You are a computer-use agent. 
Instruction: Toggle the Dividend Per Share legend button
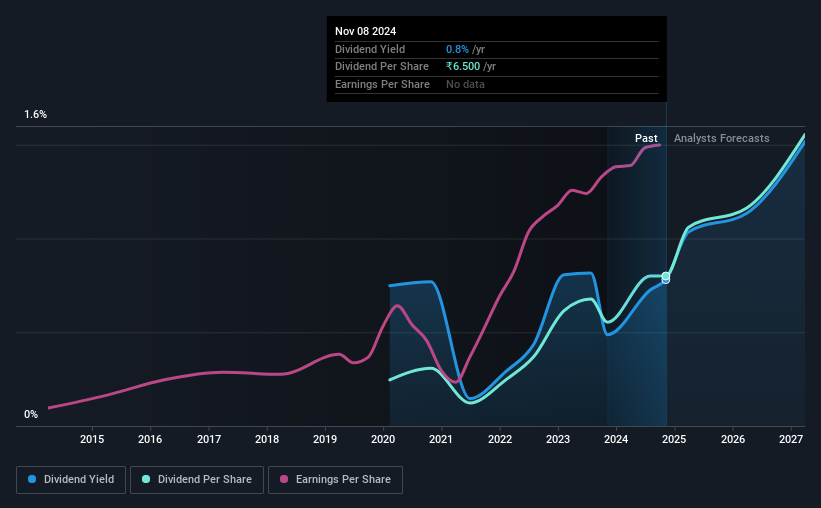point(197,480)
